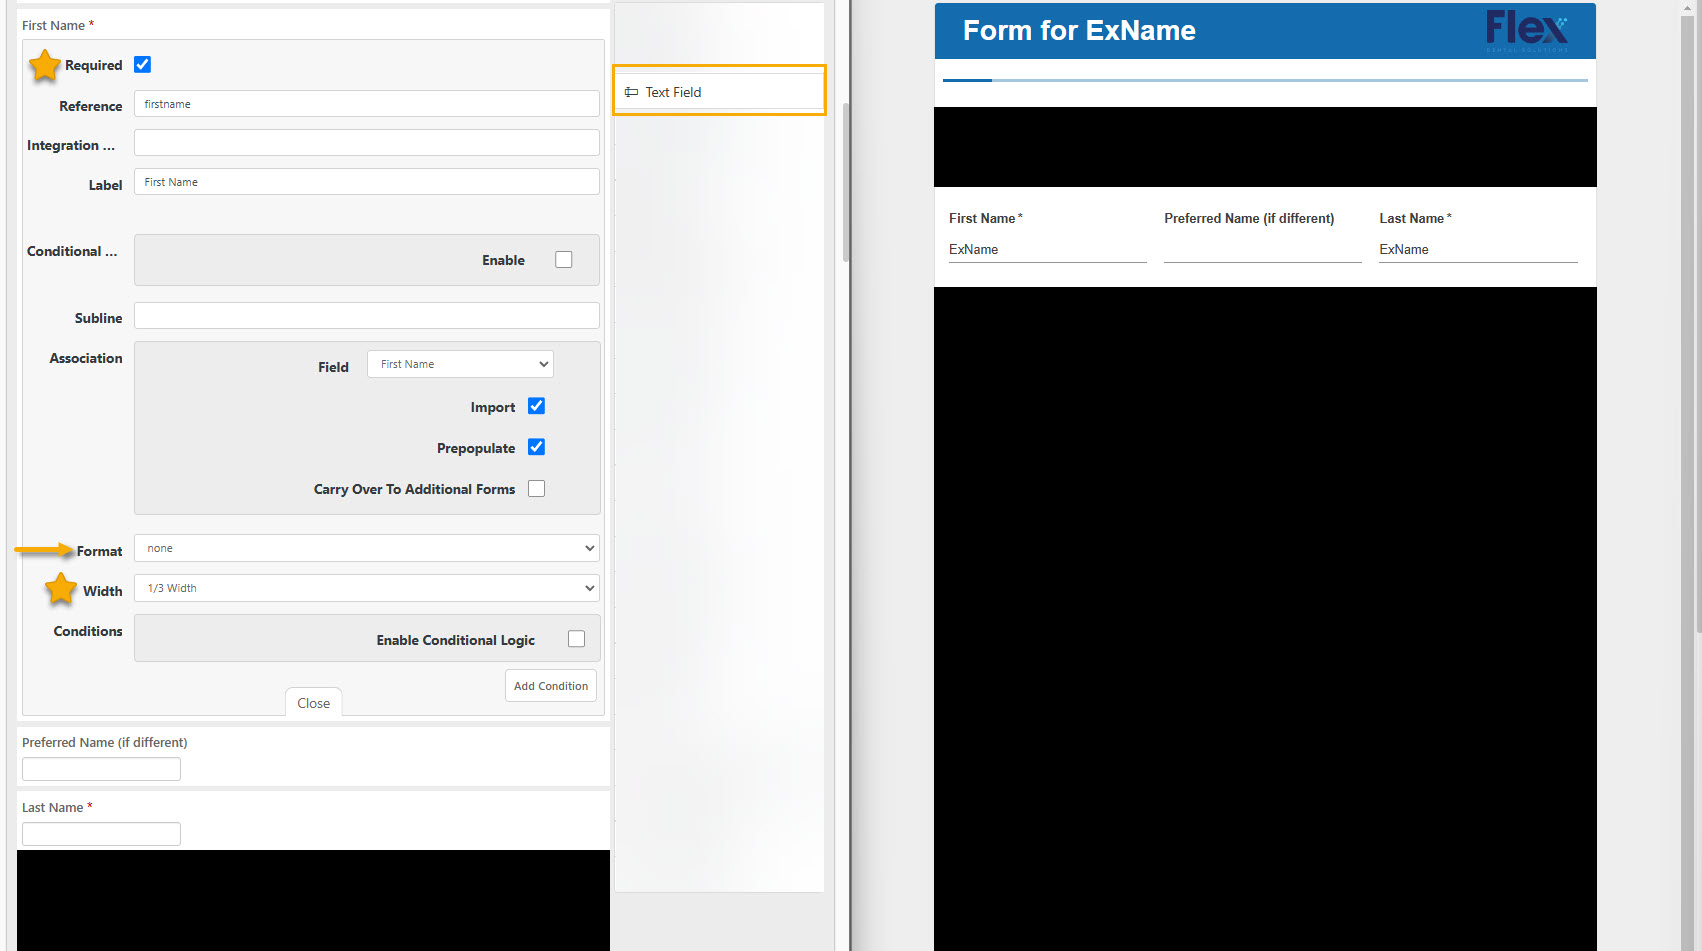1702x951 pixels.
Task: Click the Prepopulate label text
Action: (476, 448)
